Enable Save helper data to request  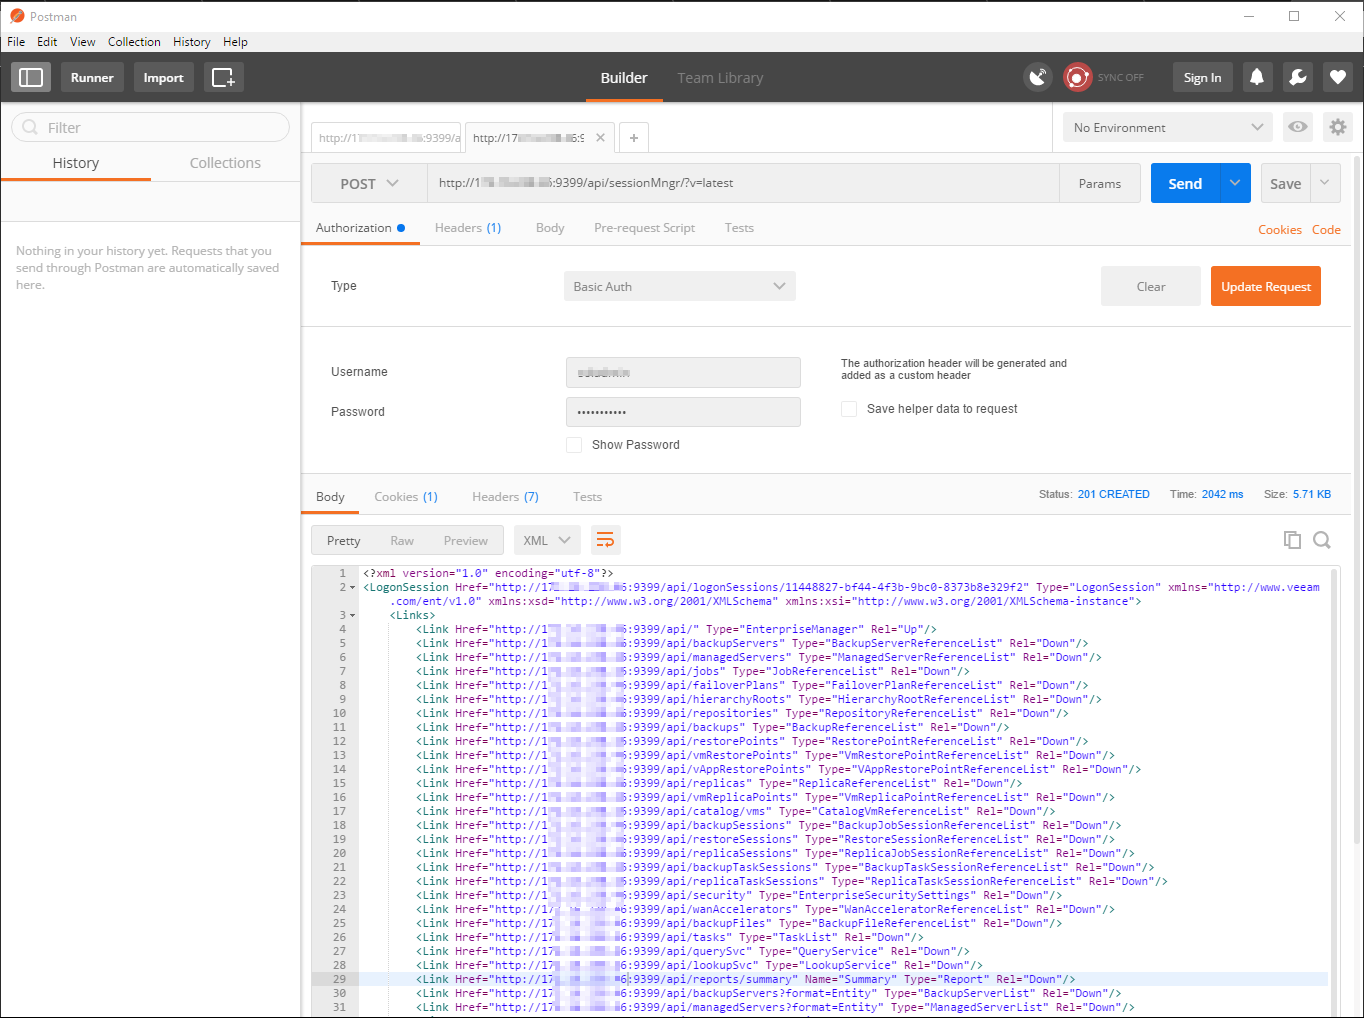click(x=849, y=409)
